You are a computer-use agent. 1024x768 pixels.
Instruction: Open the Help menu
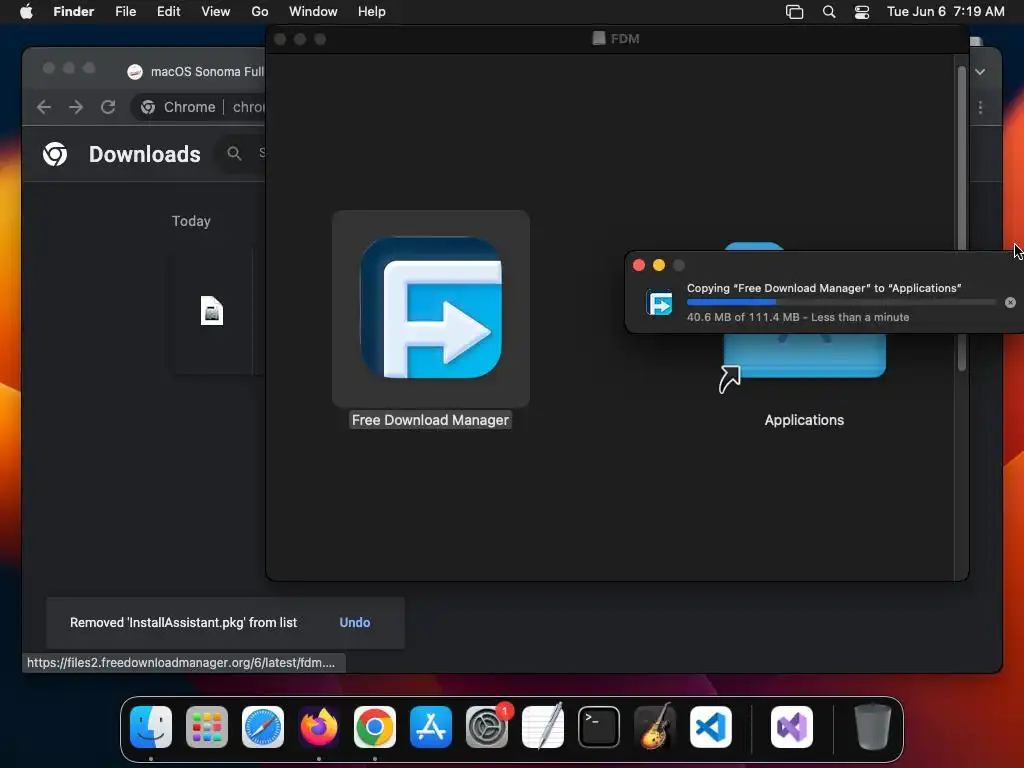372,12
